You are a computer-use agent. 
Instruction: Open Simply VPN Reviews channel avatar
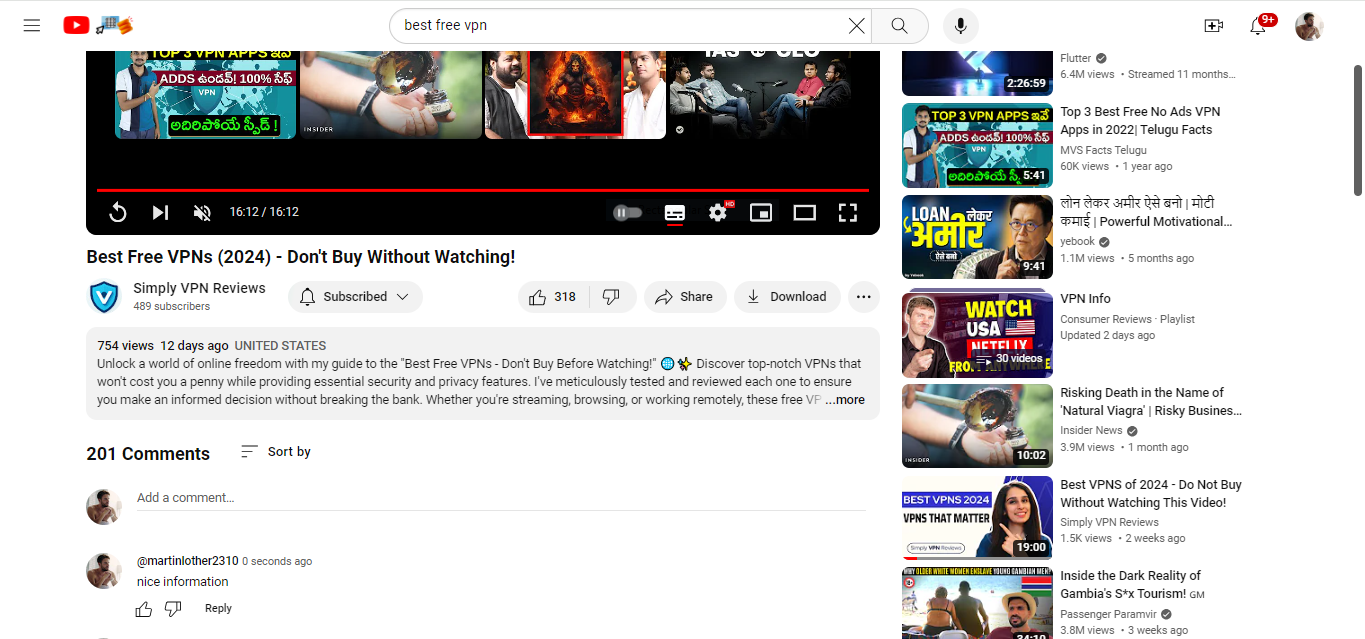click(105, 297)
